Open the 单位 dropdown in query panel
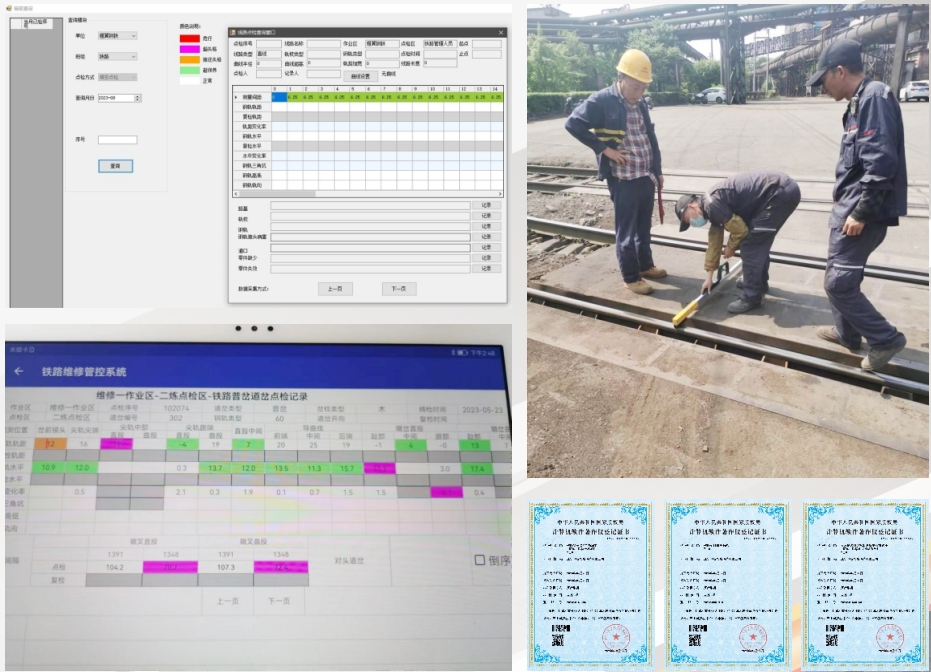931x672 pixels. [118, 36]
